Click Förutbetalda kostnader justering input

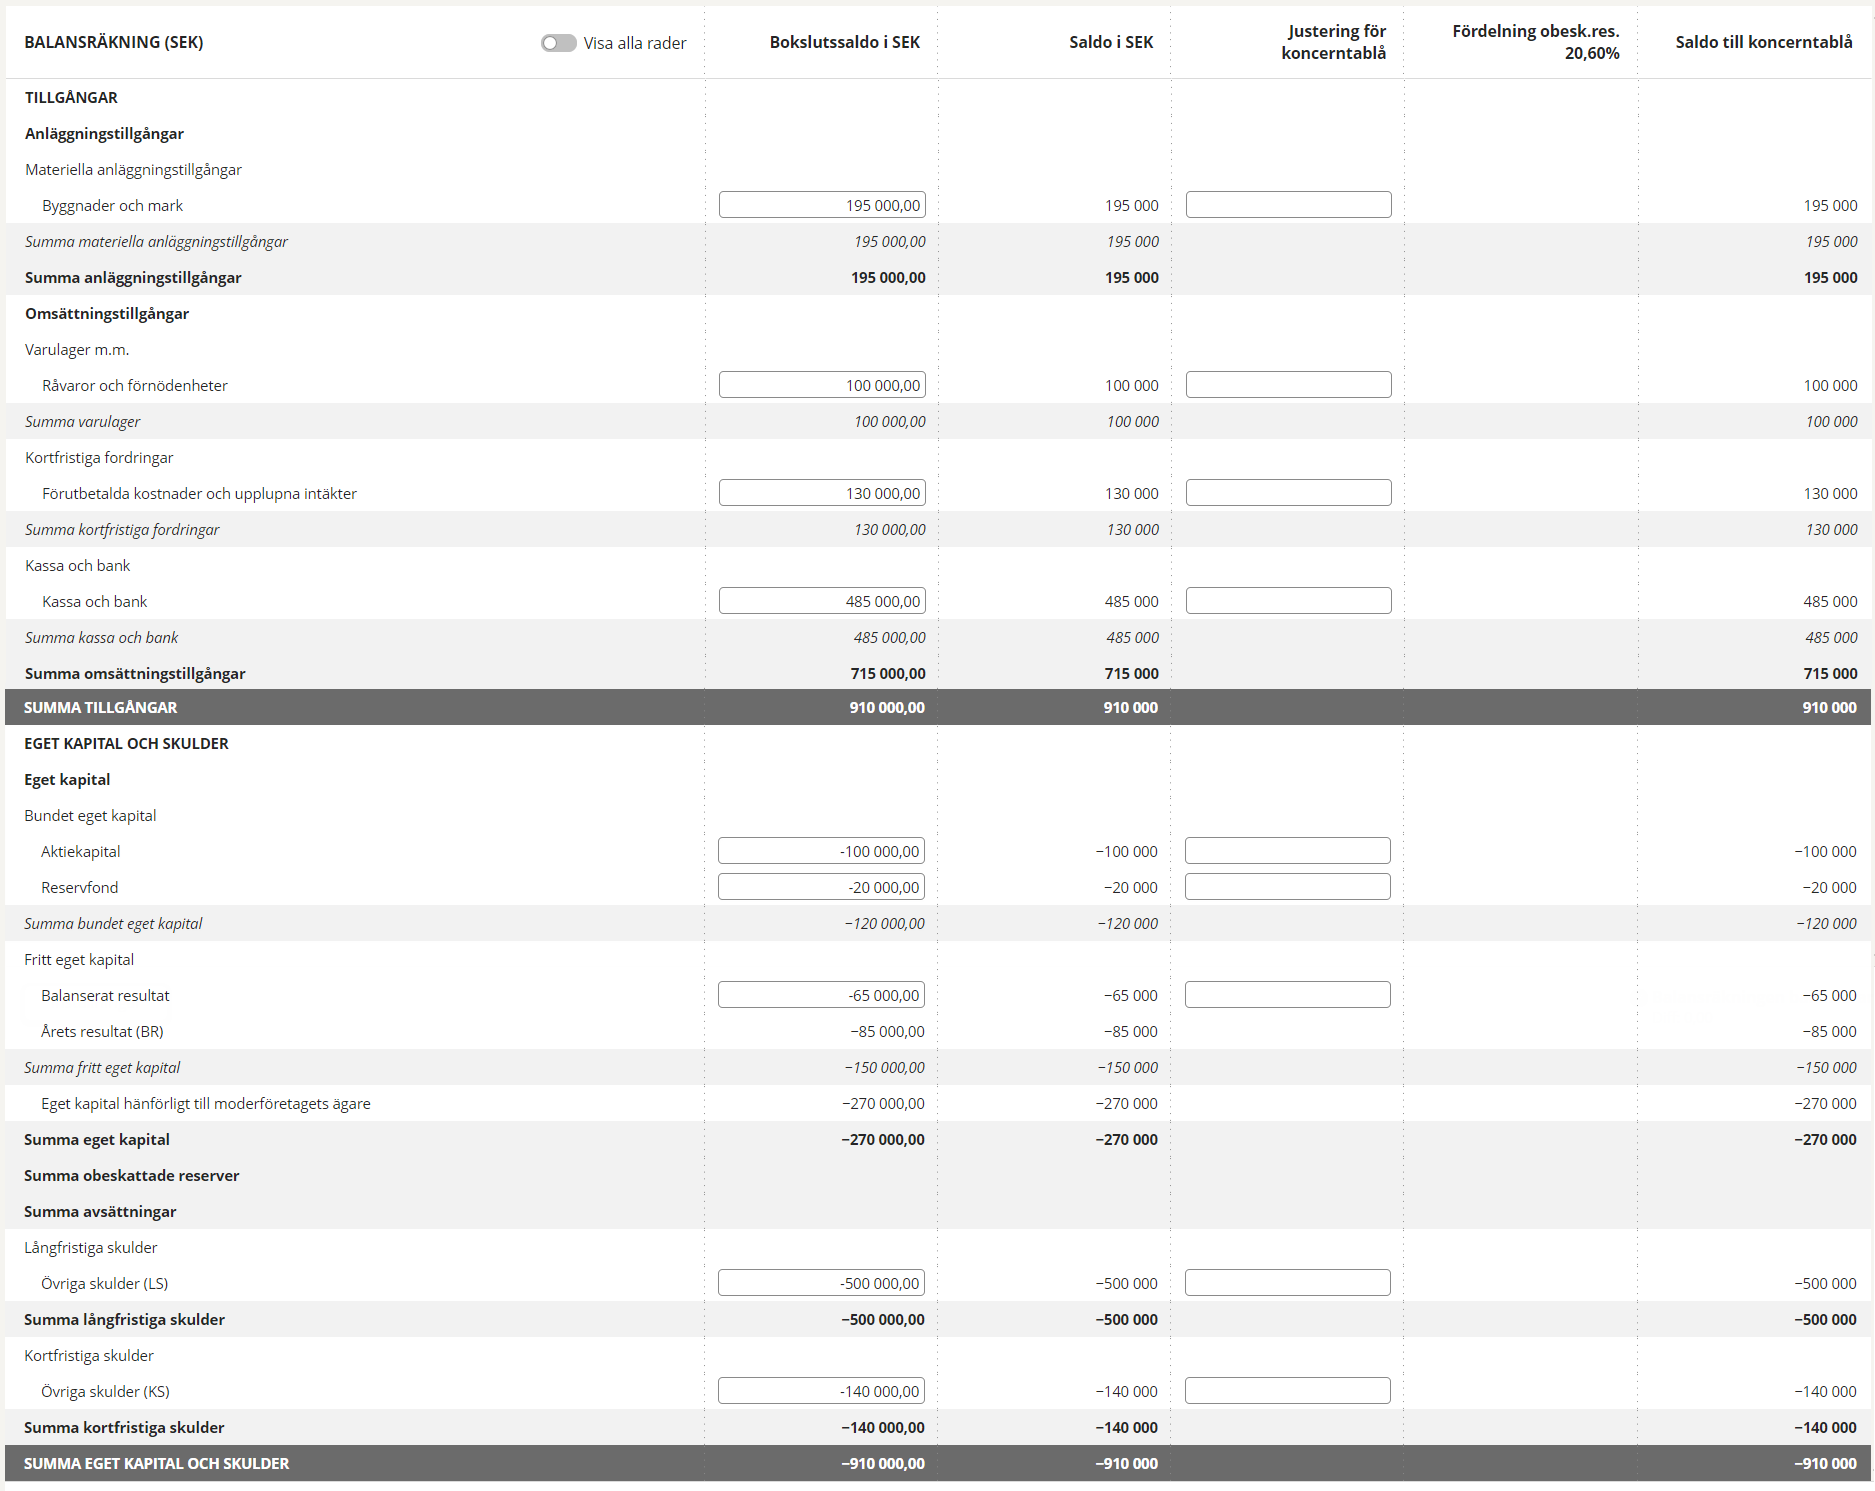click(x=1288, y=493)
